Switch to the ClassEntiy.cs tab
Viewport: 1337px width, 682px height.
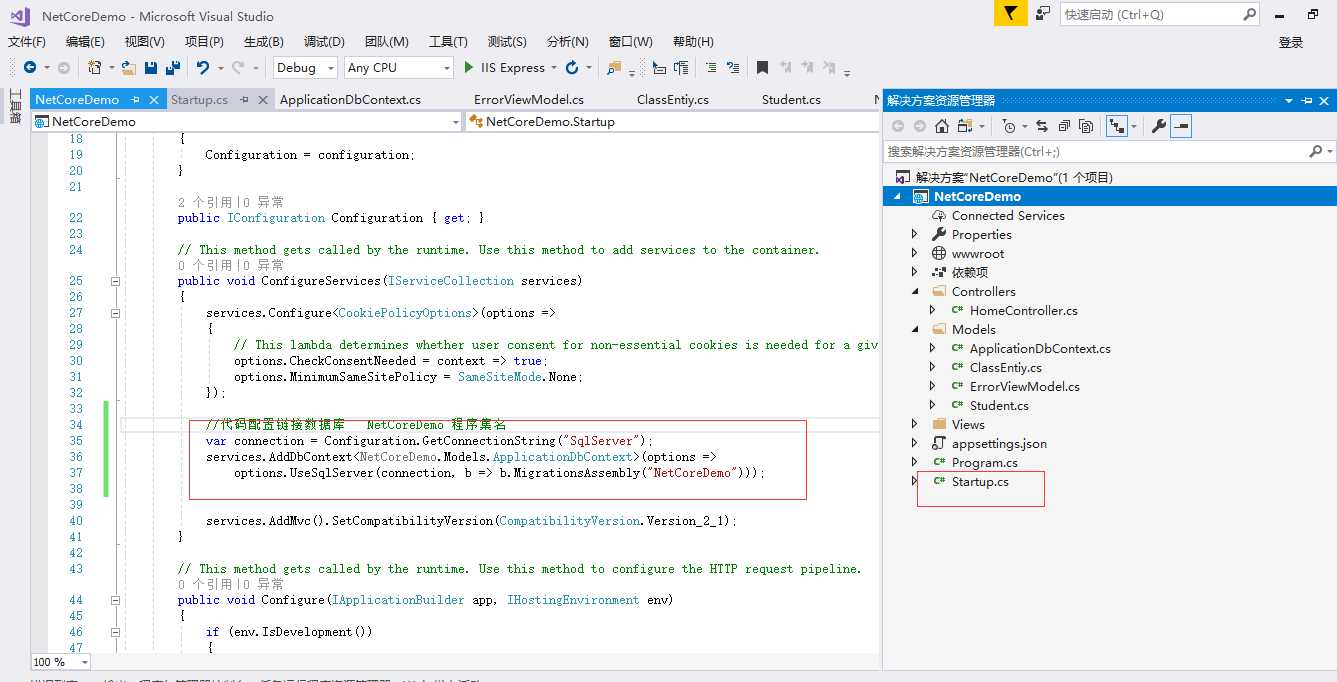pos(673,100)
